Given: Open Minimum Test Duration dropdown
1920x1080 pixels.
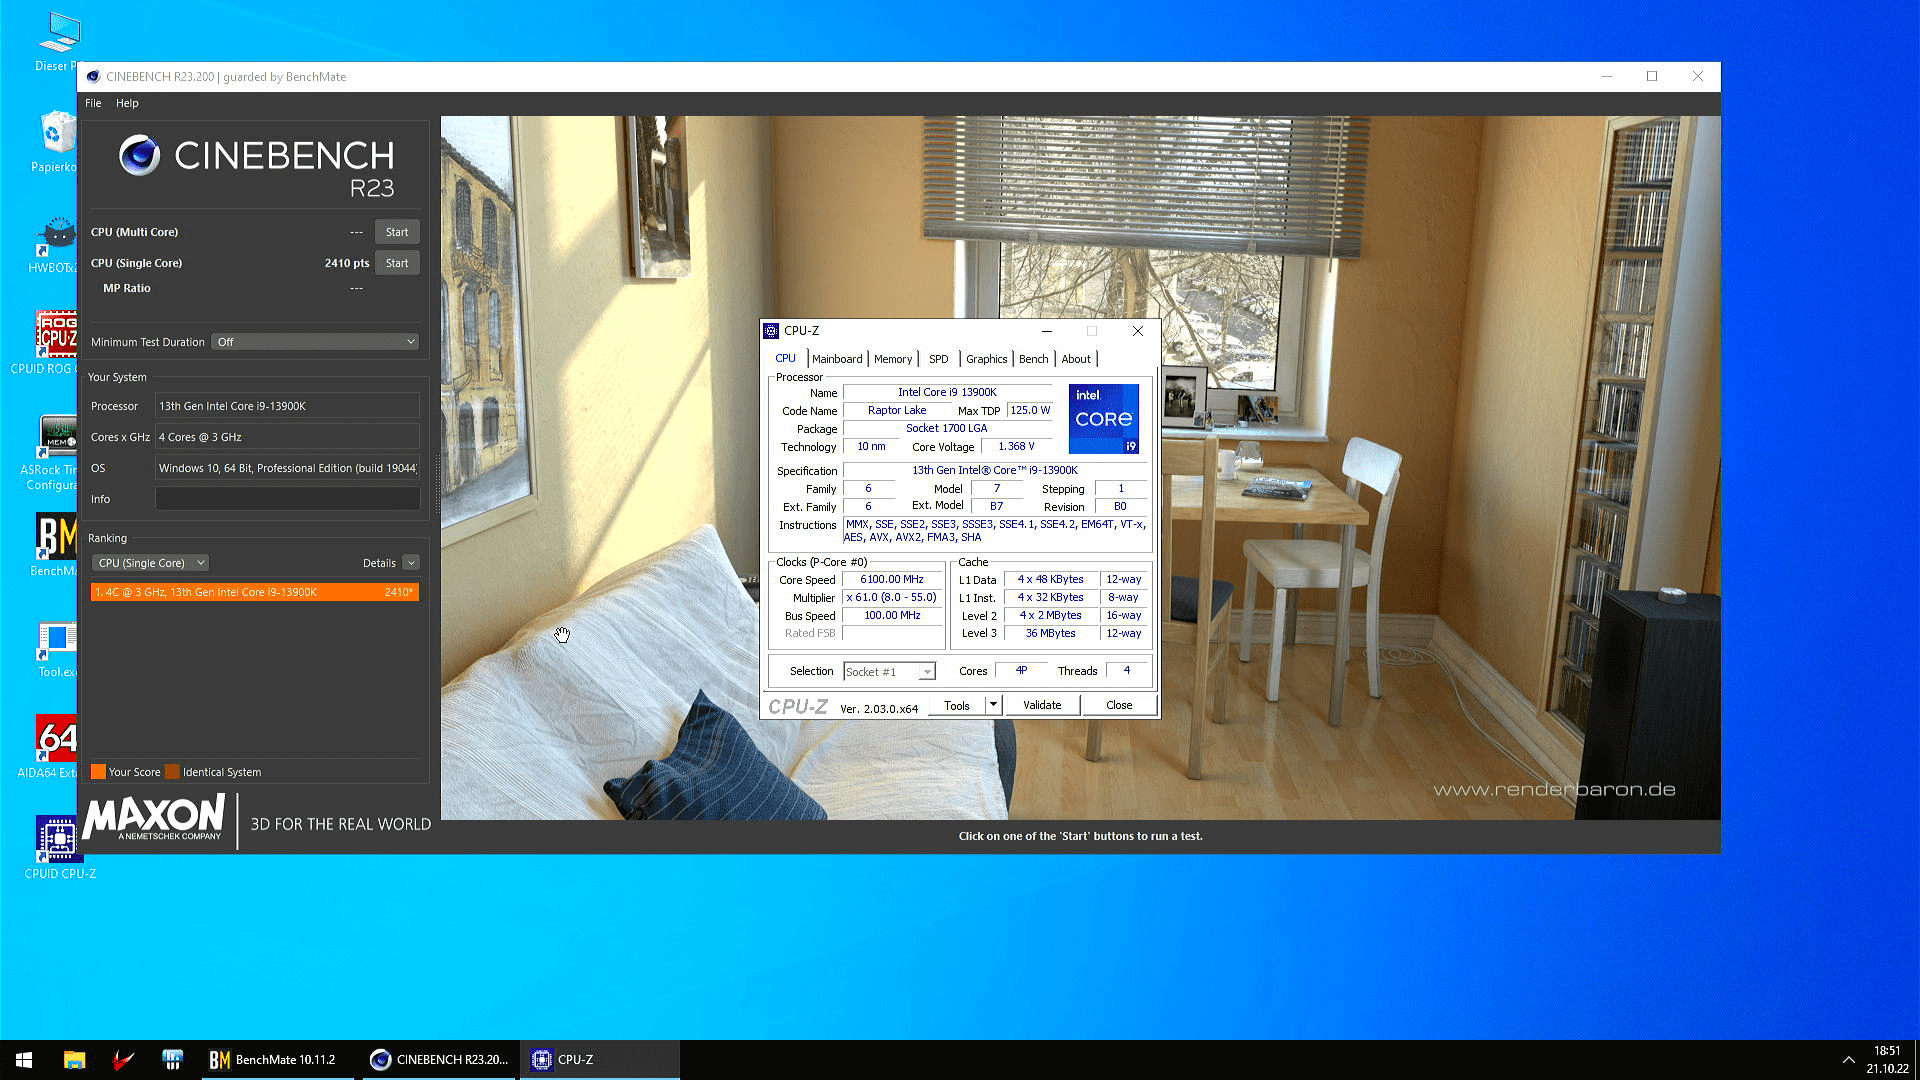Looking at the screenshot, I should [315, 342].
